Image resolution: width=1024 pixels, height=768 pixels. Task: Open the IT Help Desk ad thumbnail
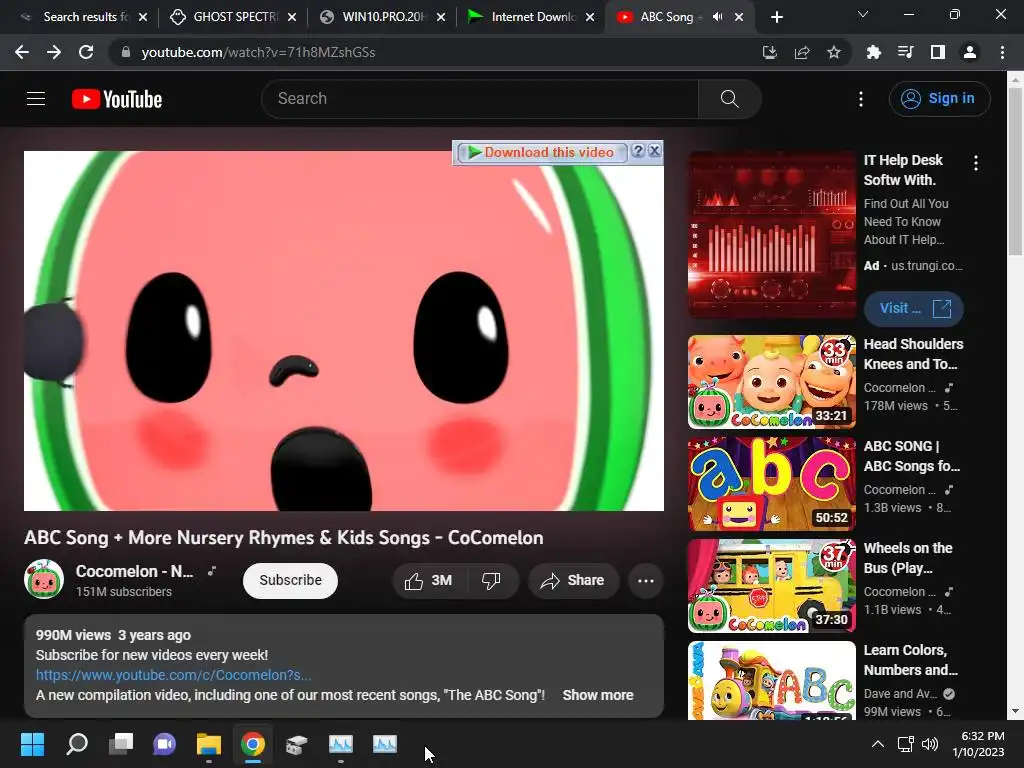click(x=771, y=234)
